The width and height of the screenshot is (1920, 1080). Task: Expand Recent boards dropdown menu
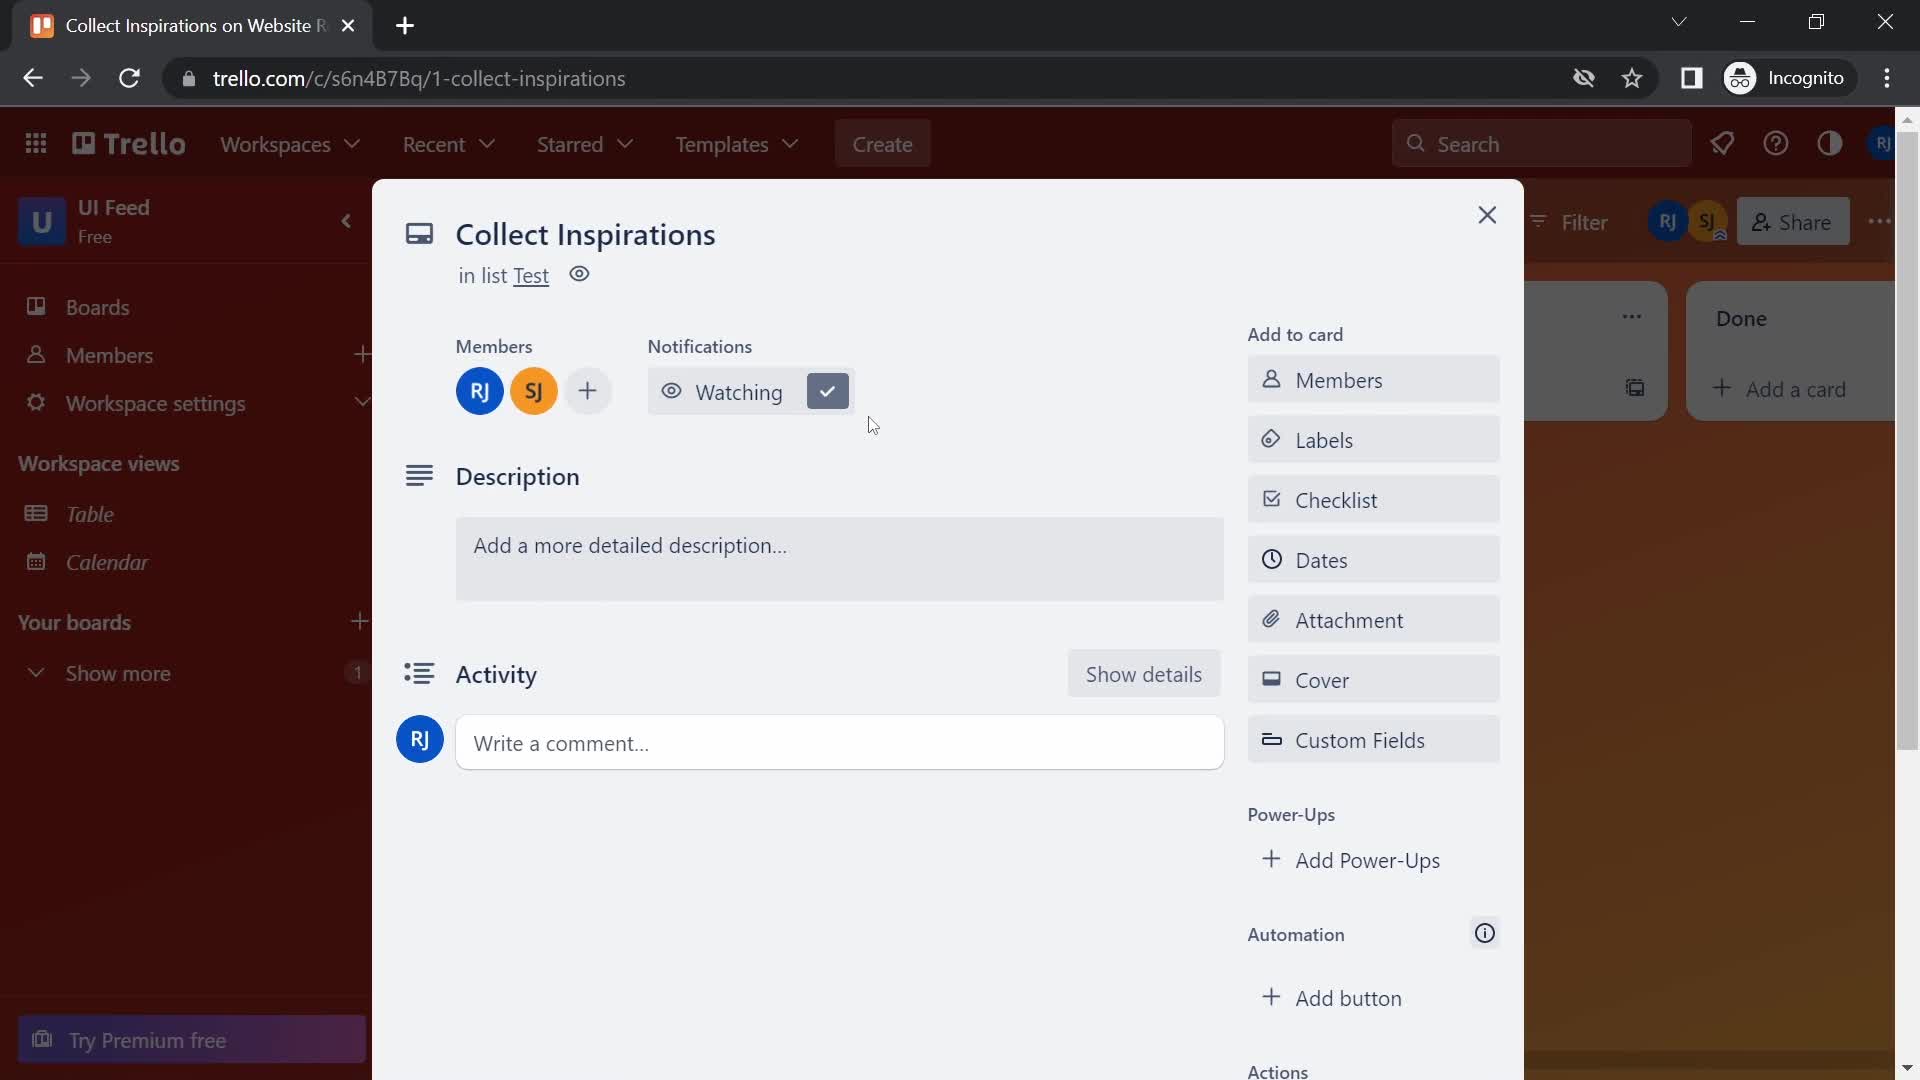448,144
